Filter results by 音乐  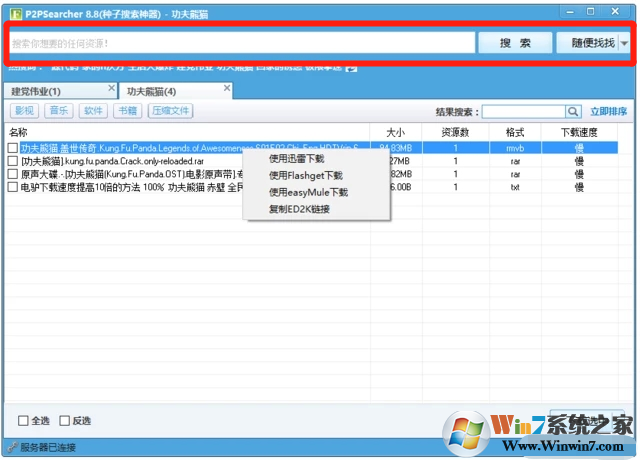(x=59, y=111)
